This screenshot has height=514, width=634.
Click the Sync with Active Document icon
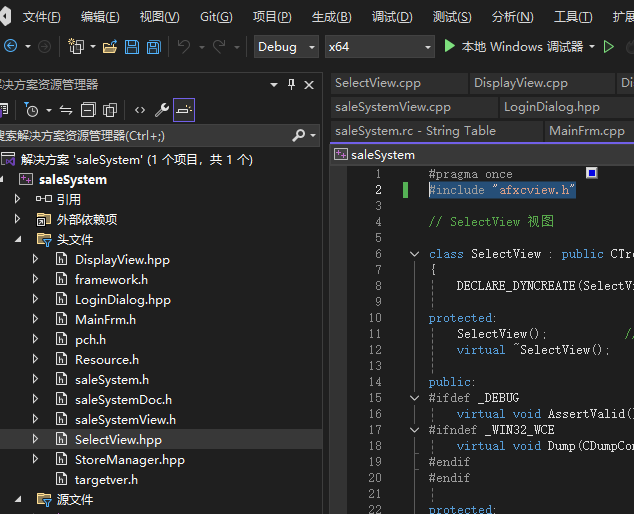[x=66, y=110]
